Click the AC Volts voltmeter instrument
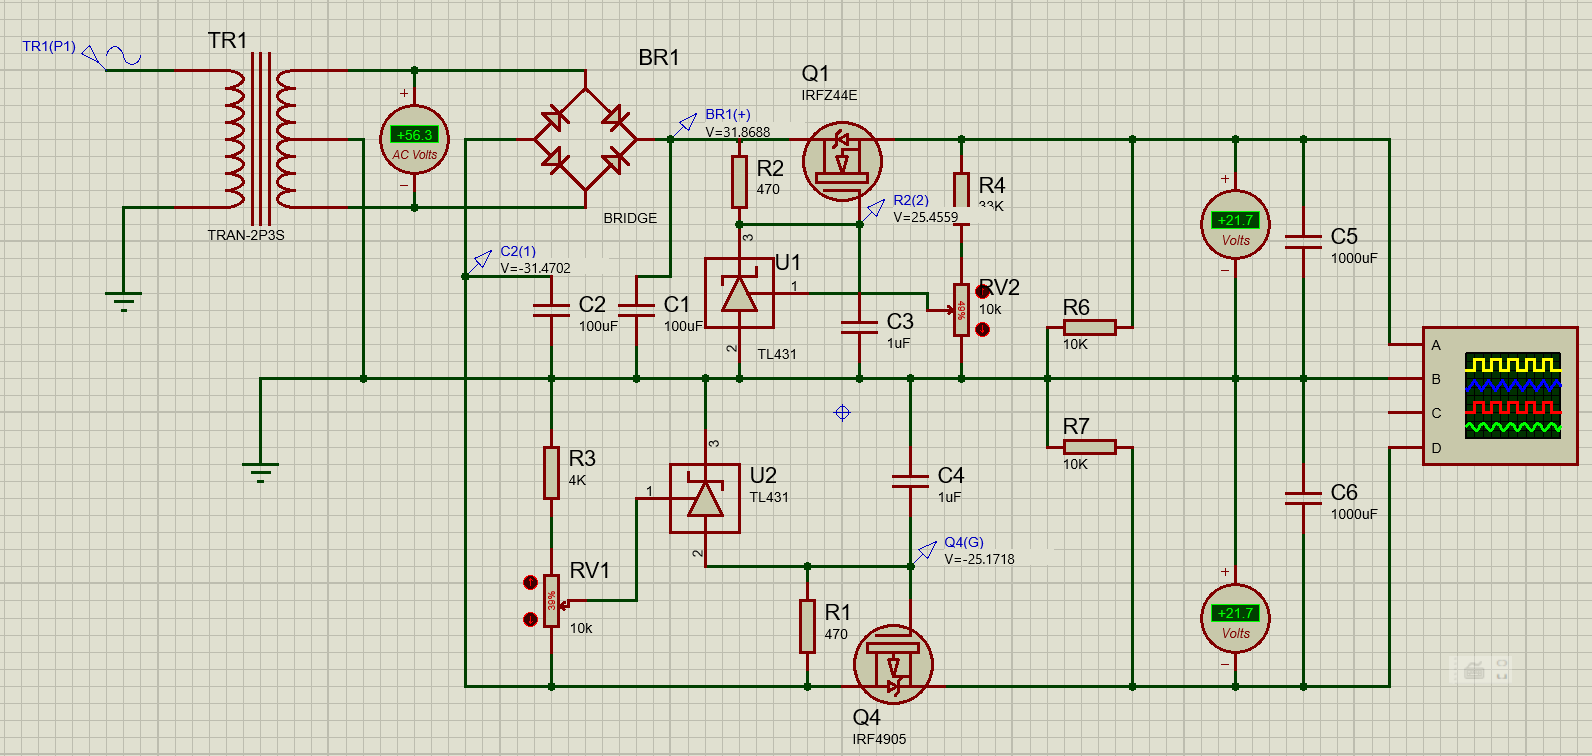This screenshot has height=756, width=1592. pos(414,139)
